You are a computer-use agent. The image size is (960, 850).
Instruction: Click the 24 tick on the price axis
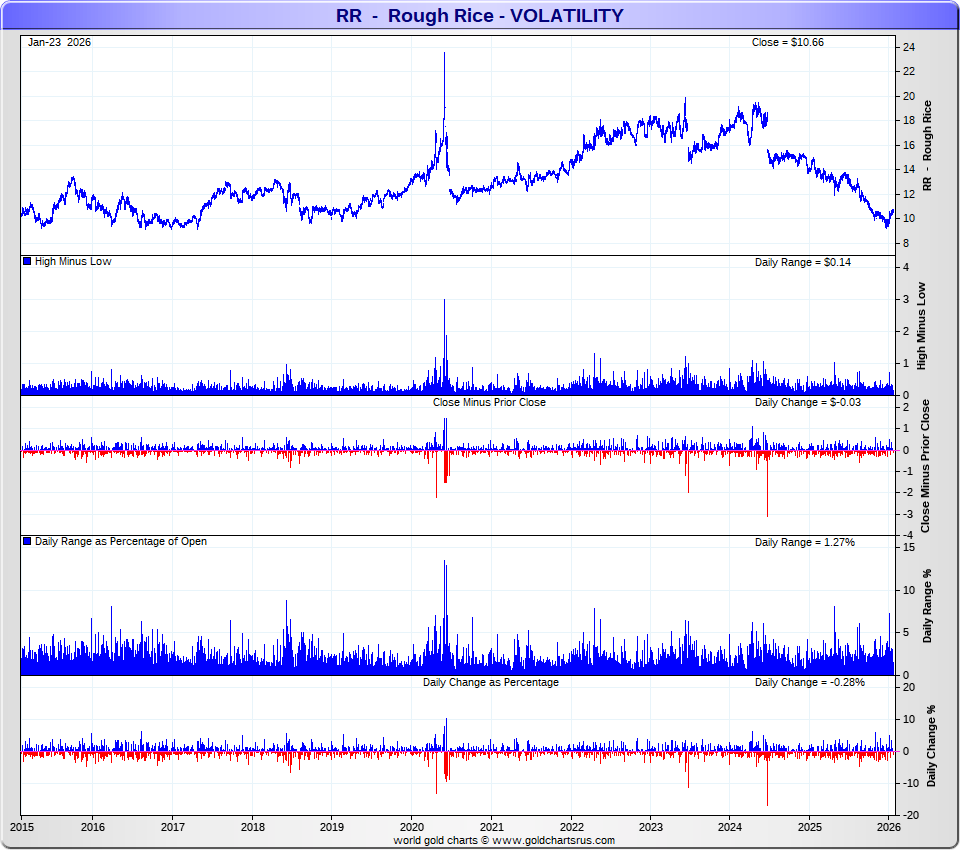point(909,47)
